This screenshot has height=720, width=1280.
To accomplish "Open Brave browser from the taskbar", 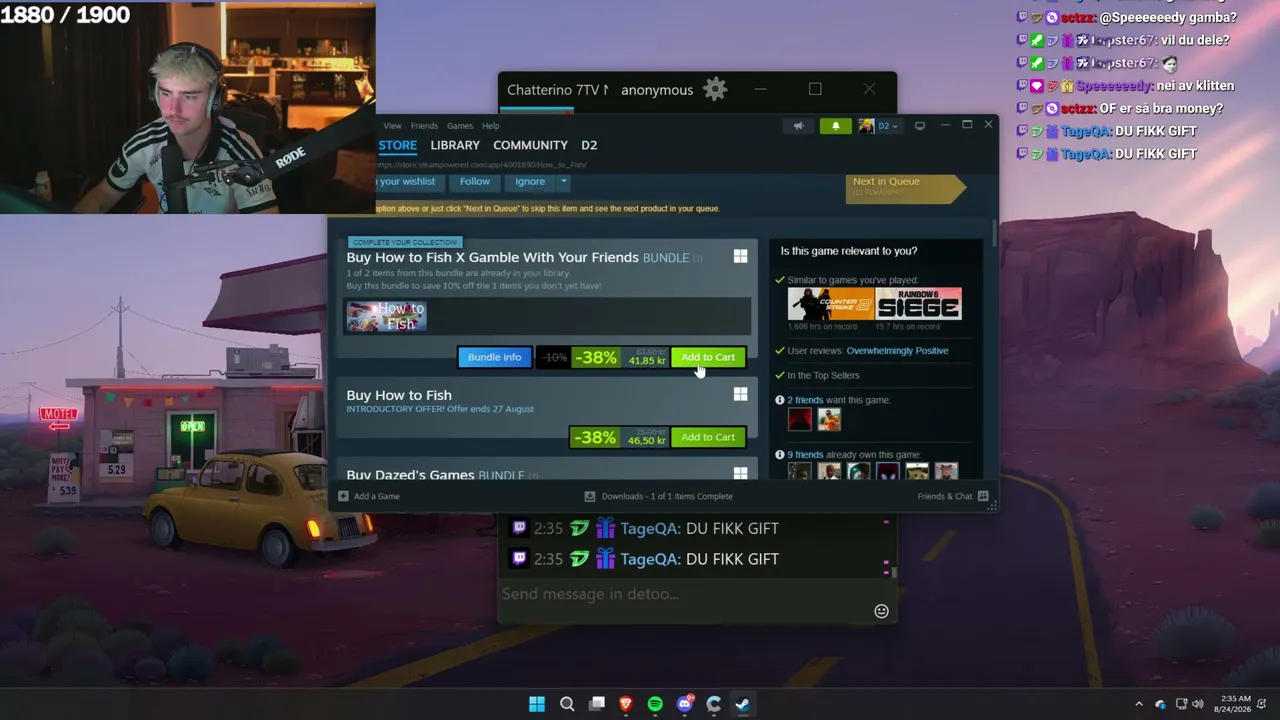I will [626, 704].
